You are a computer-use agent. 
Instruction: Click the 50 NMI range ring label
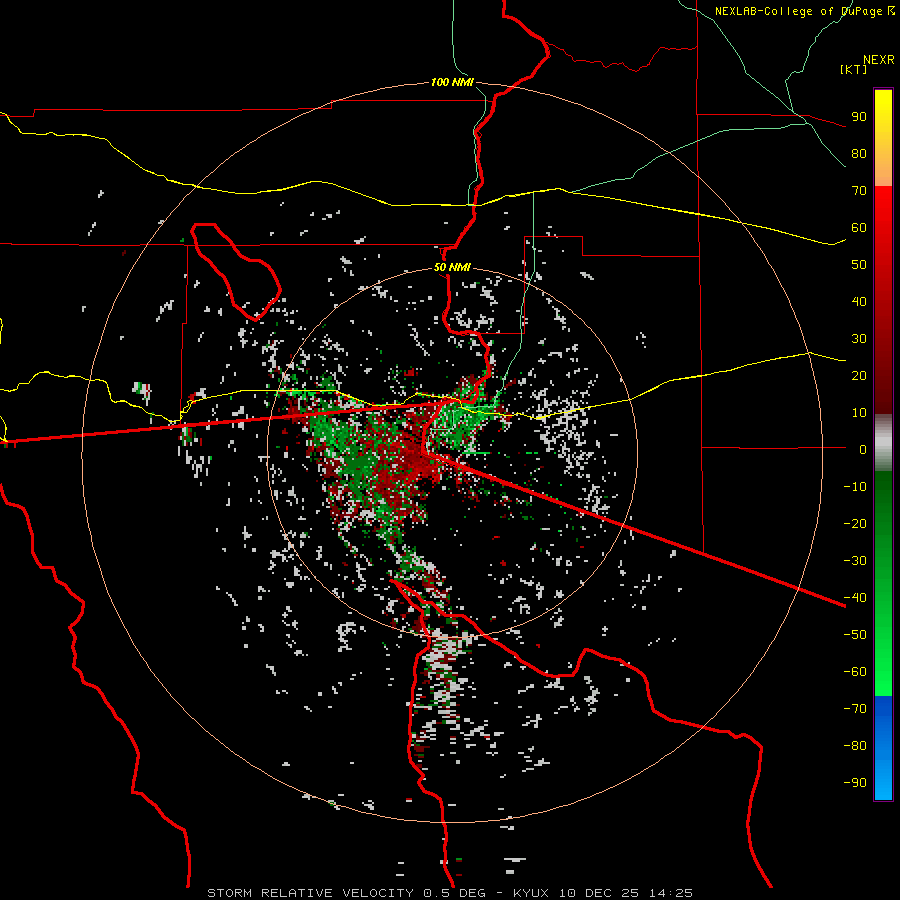point(452,267)
